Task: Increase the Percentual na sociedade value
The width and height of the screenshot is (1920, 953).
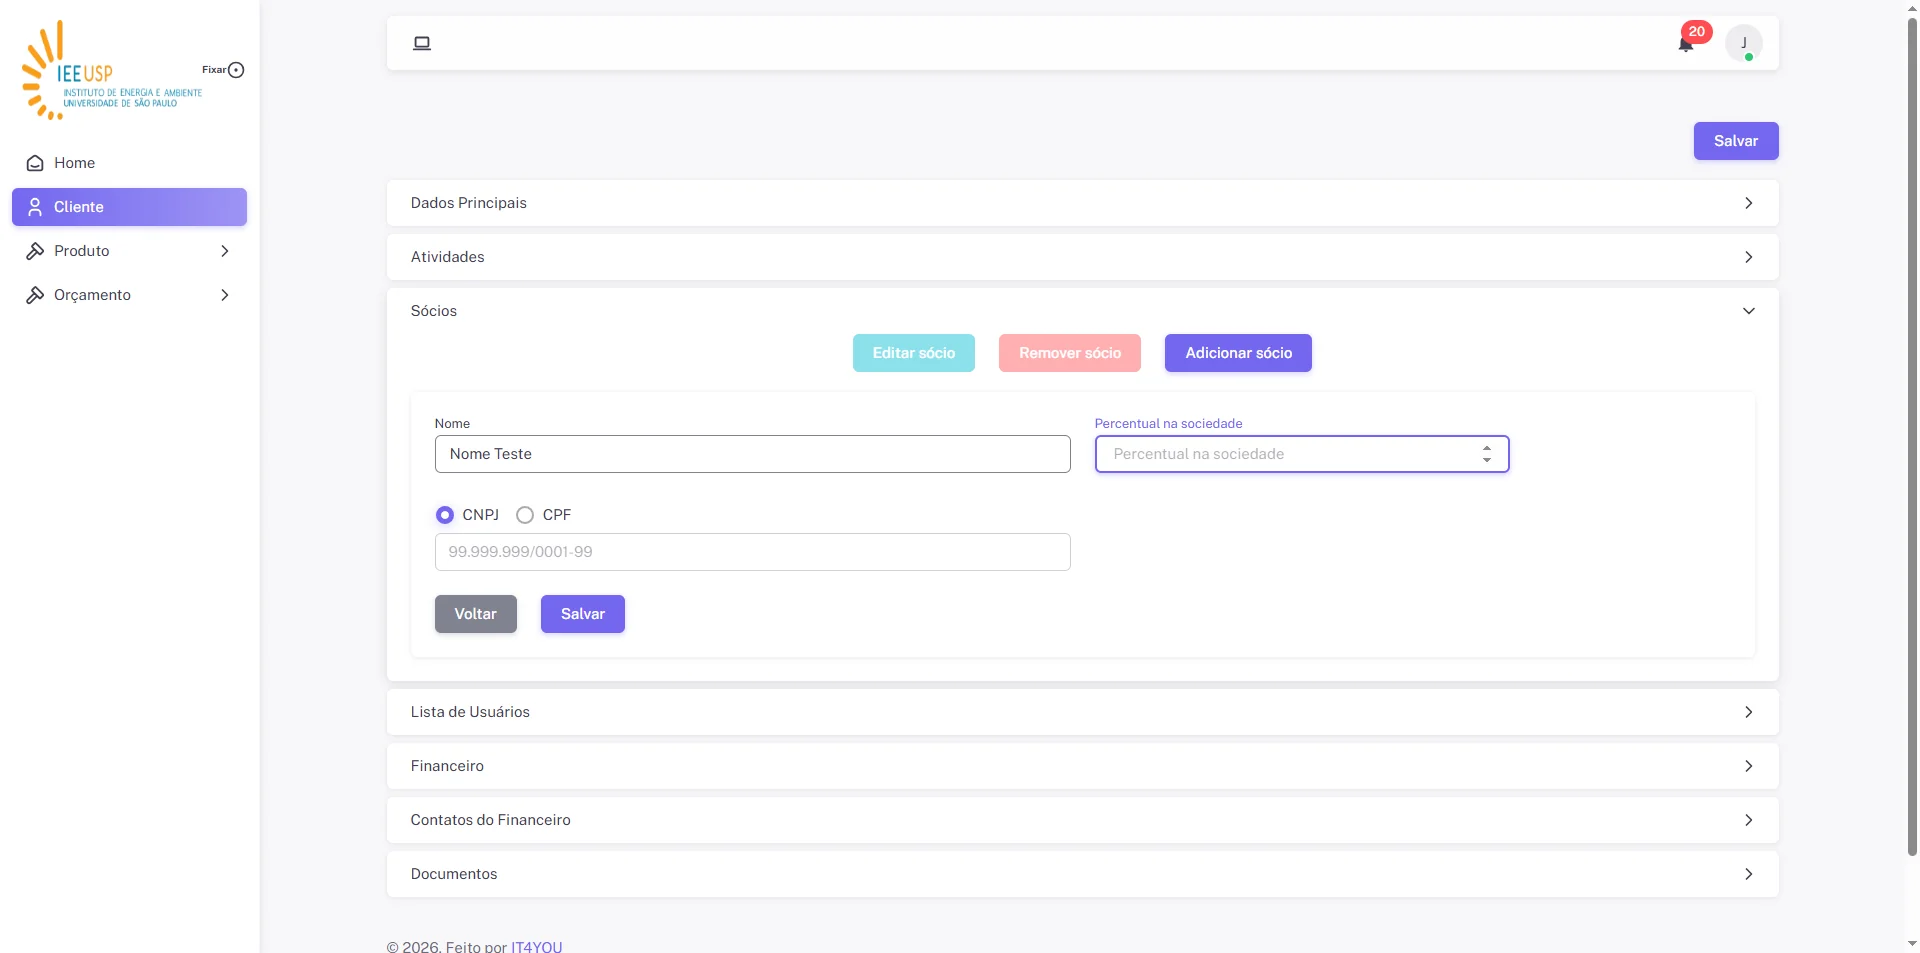Action: point(1487,448)
